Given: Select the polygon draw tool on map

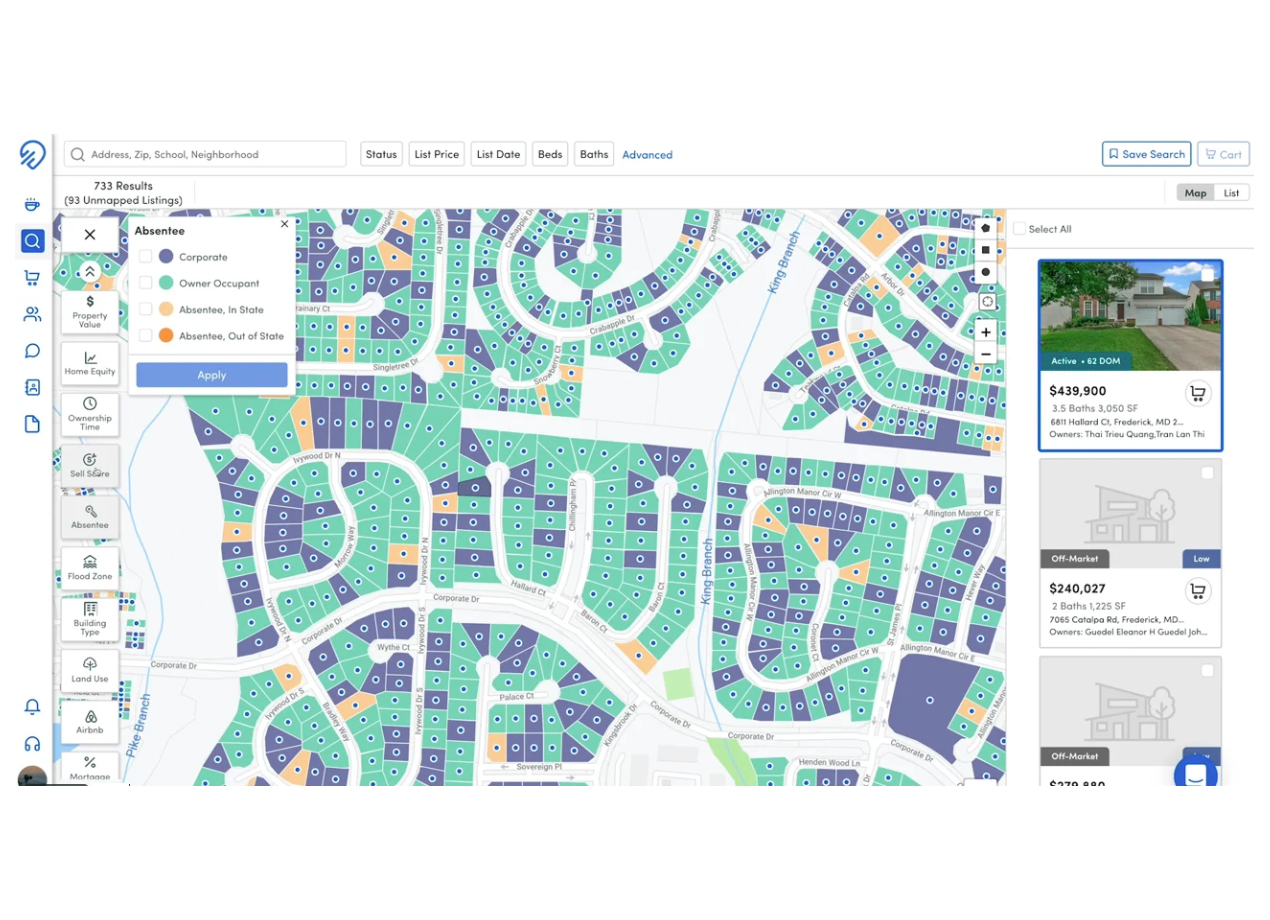Looking at the screenshot, I should 986,228.
